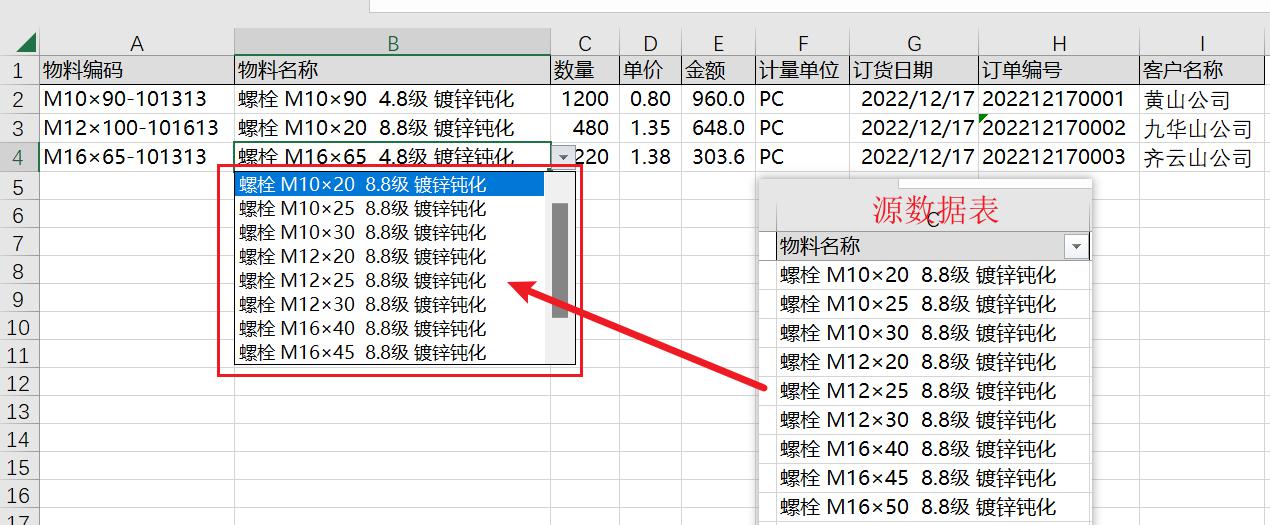This screenshot has height=525, width=1270.
Task: Select row 15 header
Action: coord(17,468)
